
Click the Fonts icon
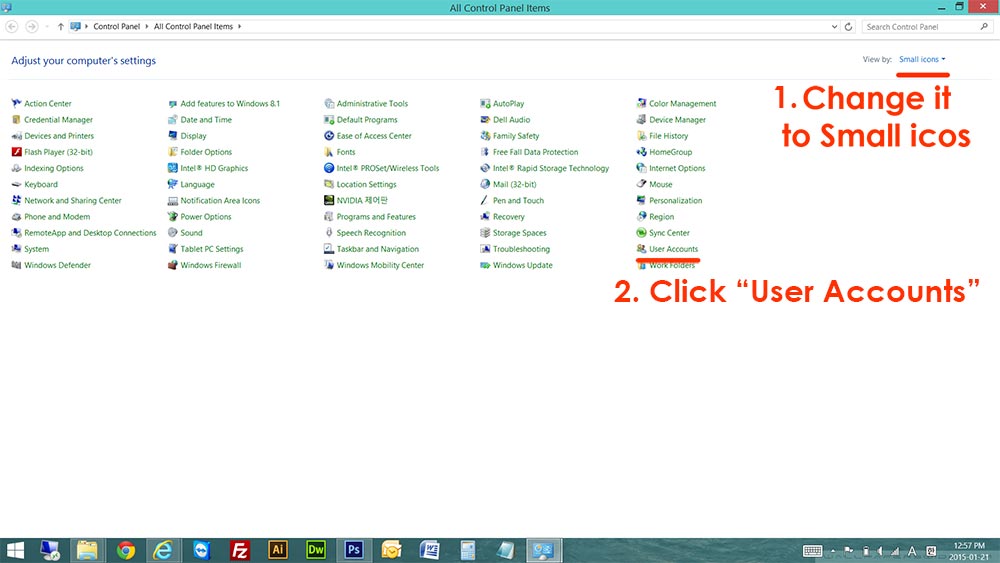[329, 152]
